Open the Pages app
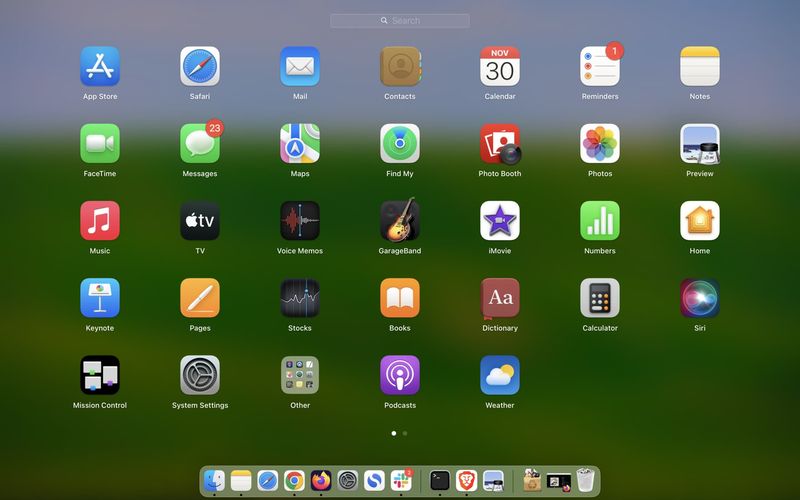Screen dimensions: 800x500 [x=200, y=298]
